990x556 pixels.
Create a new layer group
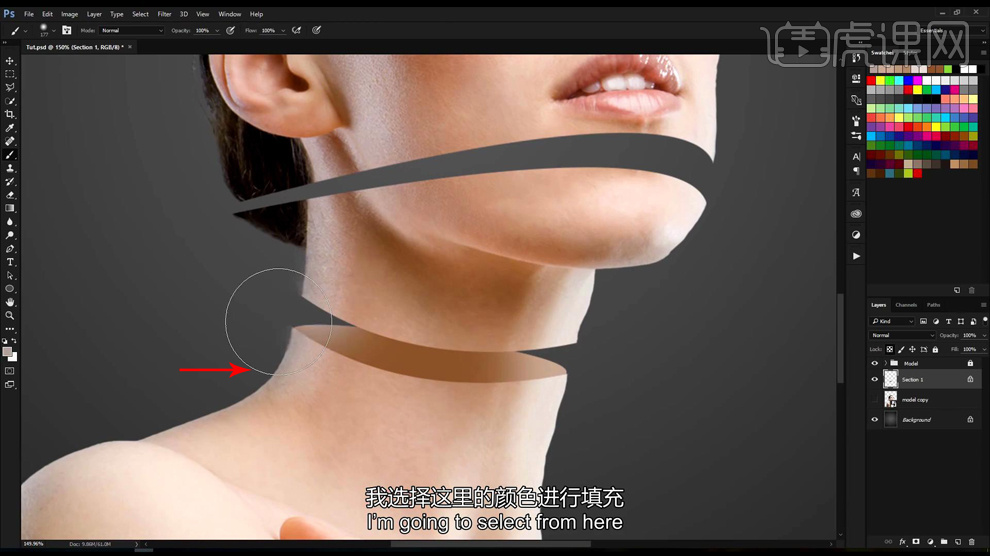[944, 542]
